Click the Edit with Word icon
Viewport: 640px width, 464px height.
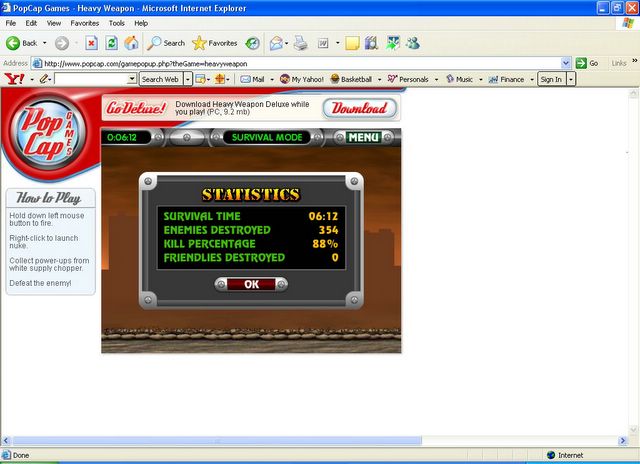tap(323, 43)
